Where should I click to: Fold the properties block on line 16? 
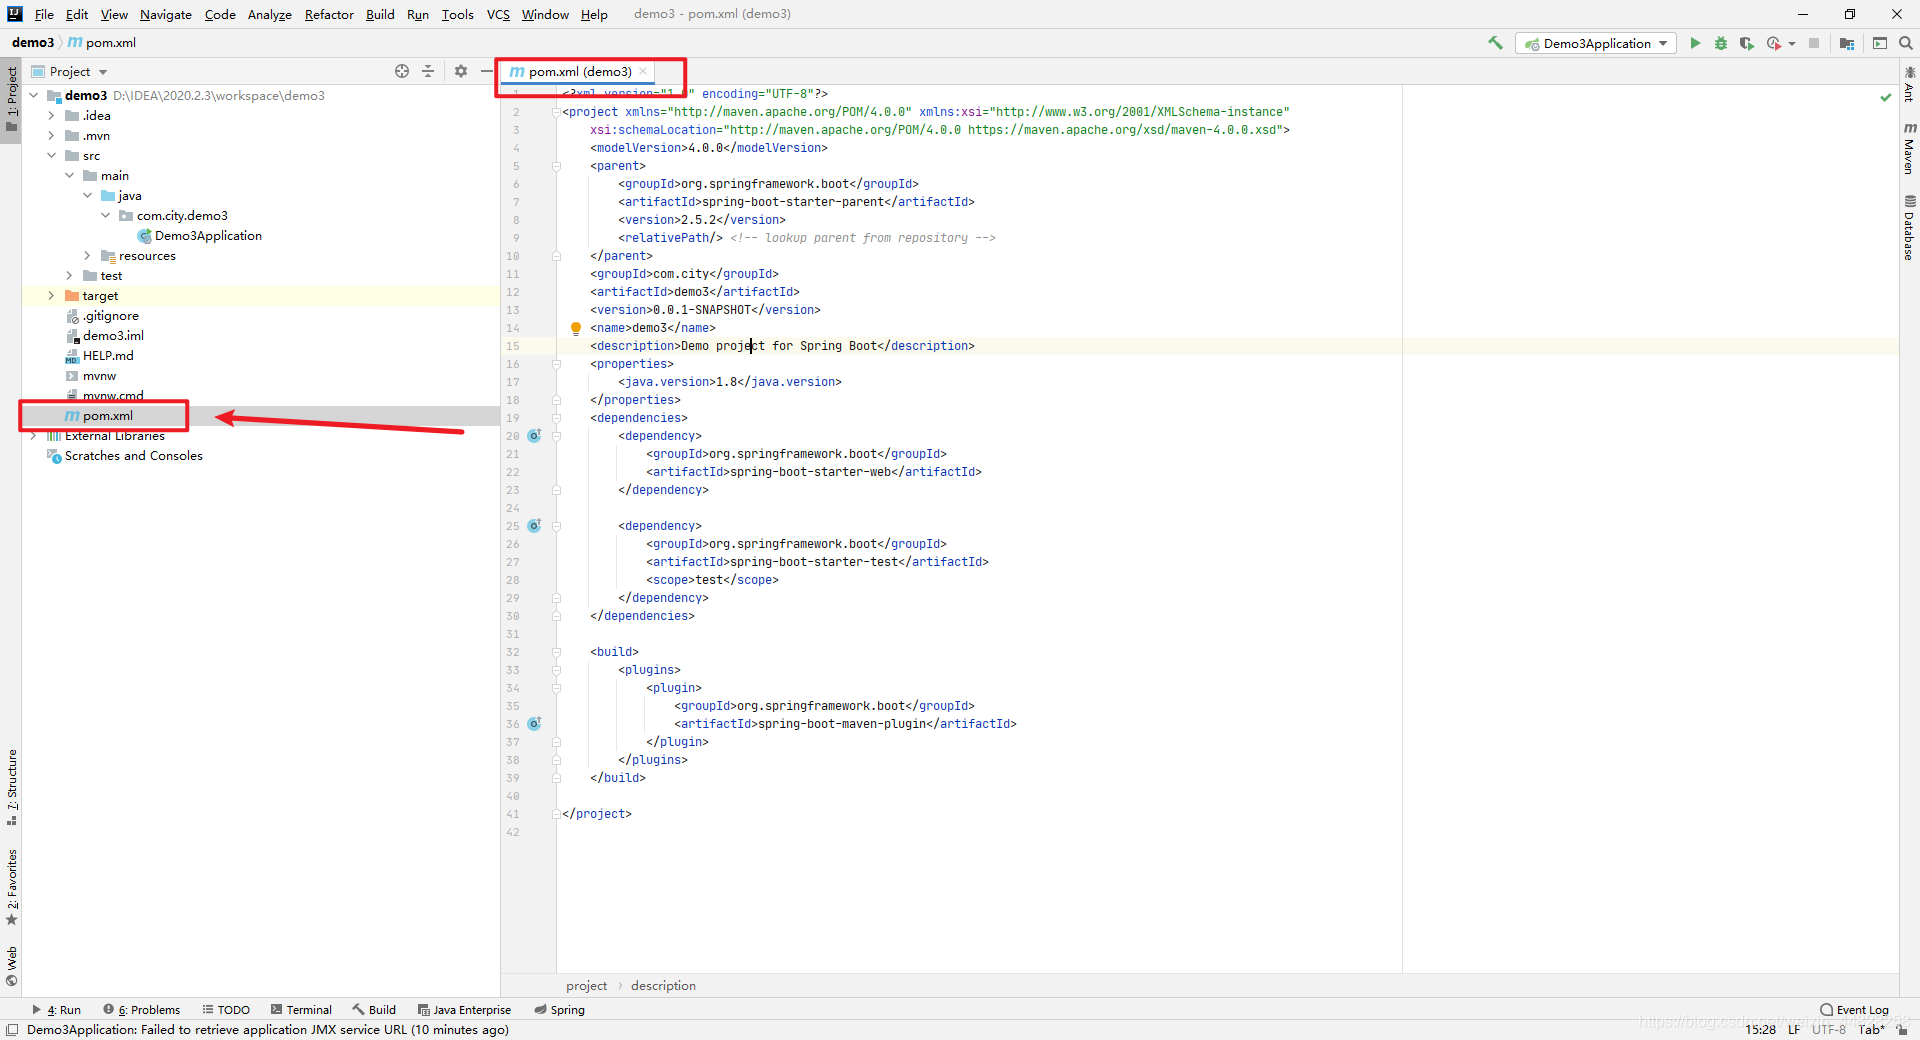pyautogui.click(x=556, y=364)
